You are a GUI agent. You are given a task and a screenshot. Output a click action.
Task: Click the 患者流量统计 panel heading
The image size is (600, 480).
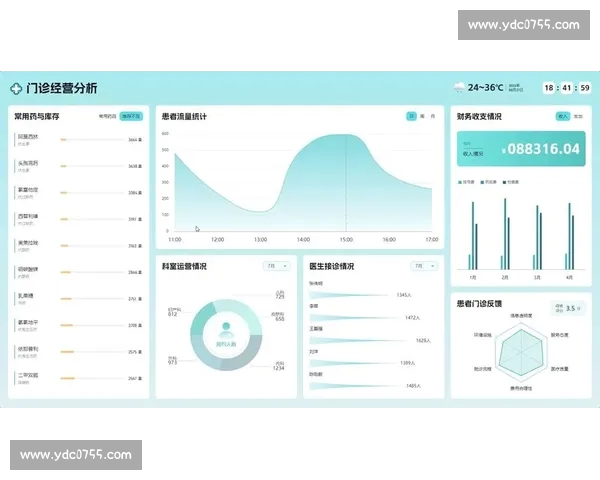pyautogui.click(x=184, y=116)
